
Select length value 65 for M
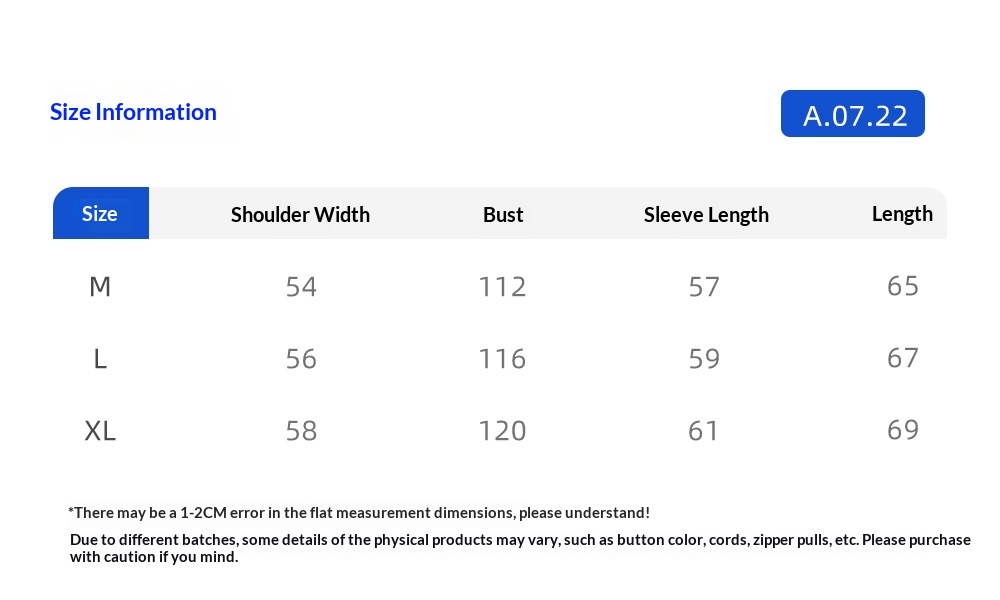click(x=903, y=286)
